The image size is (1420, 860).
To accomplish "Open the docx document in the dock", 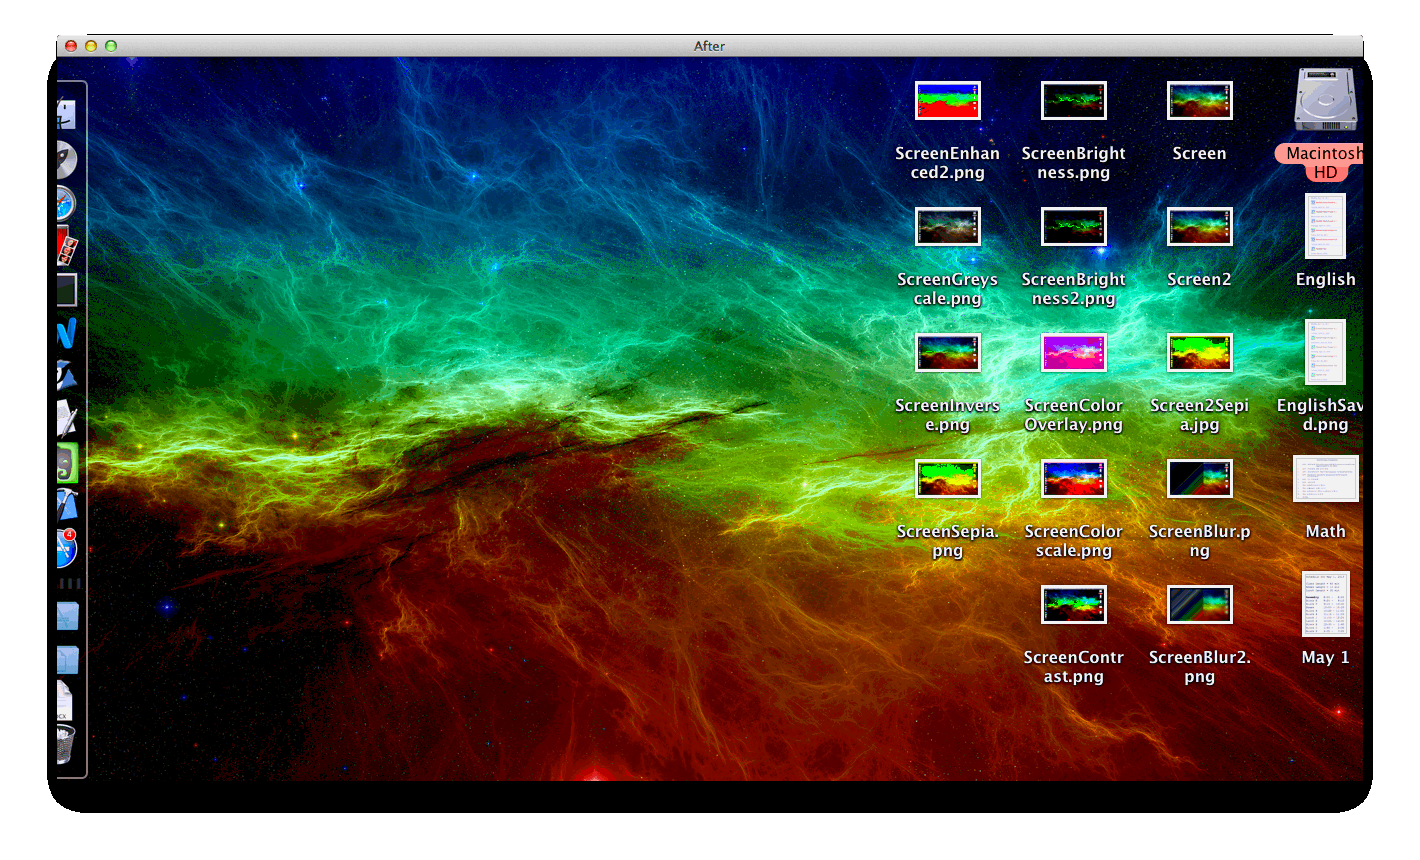I will coord(65,700).
